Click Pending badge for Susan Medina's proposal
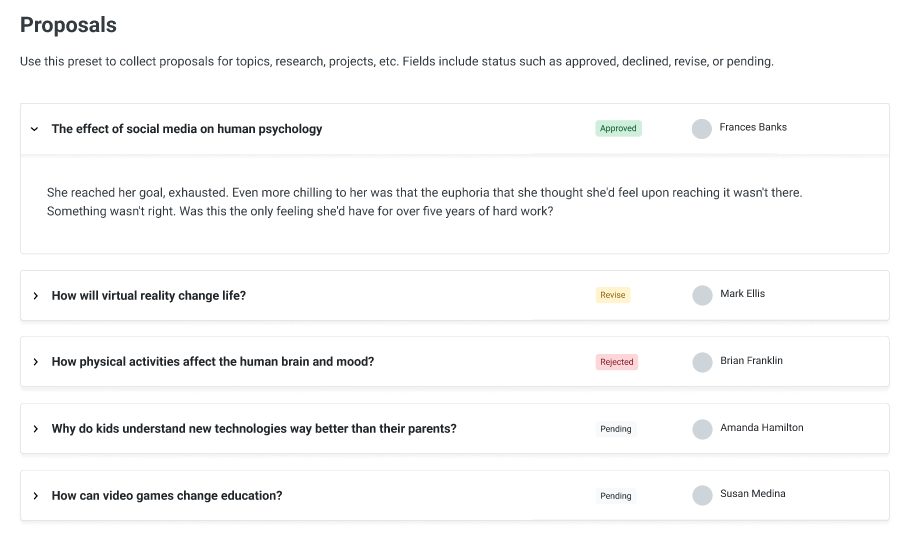The height and width of the screenshot is (546, 919). (x=615, y=496)
